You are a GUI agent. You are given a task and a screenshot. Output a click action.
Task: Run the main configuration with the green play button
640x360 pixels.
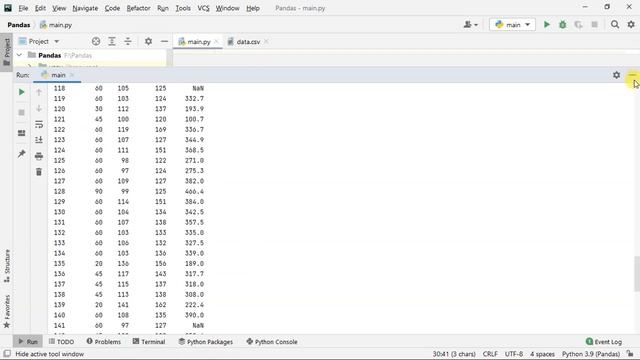[x=547, y=24]
